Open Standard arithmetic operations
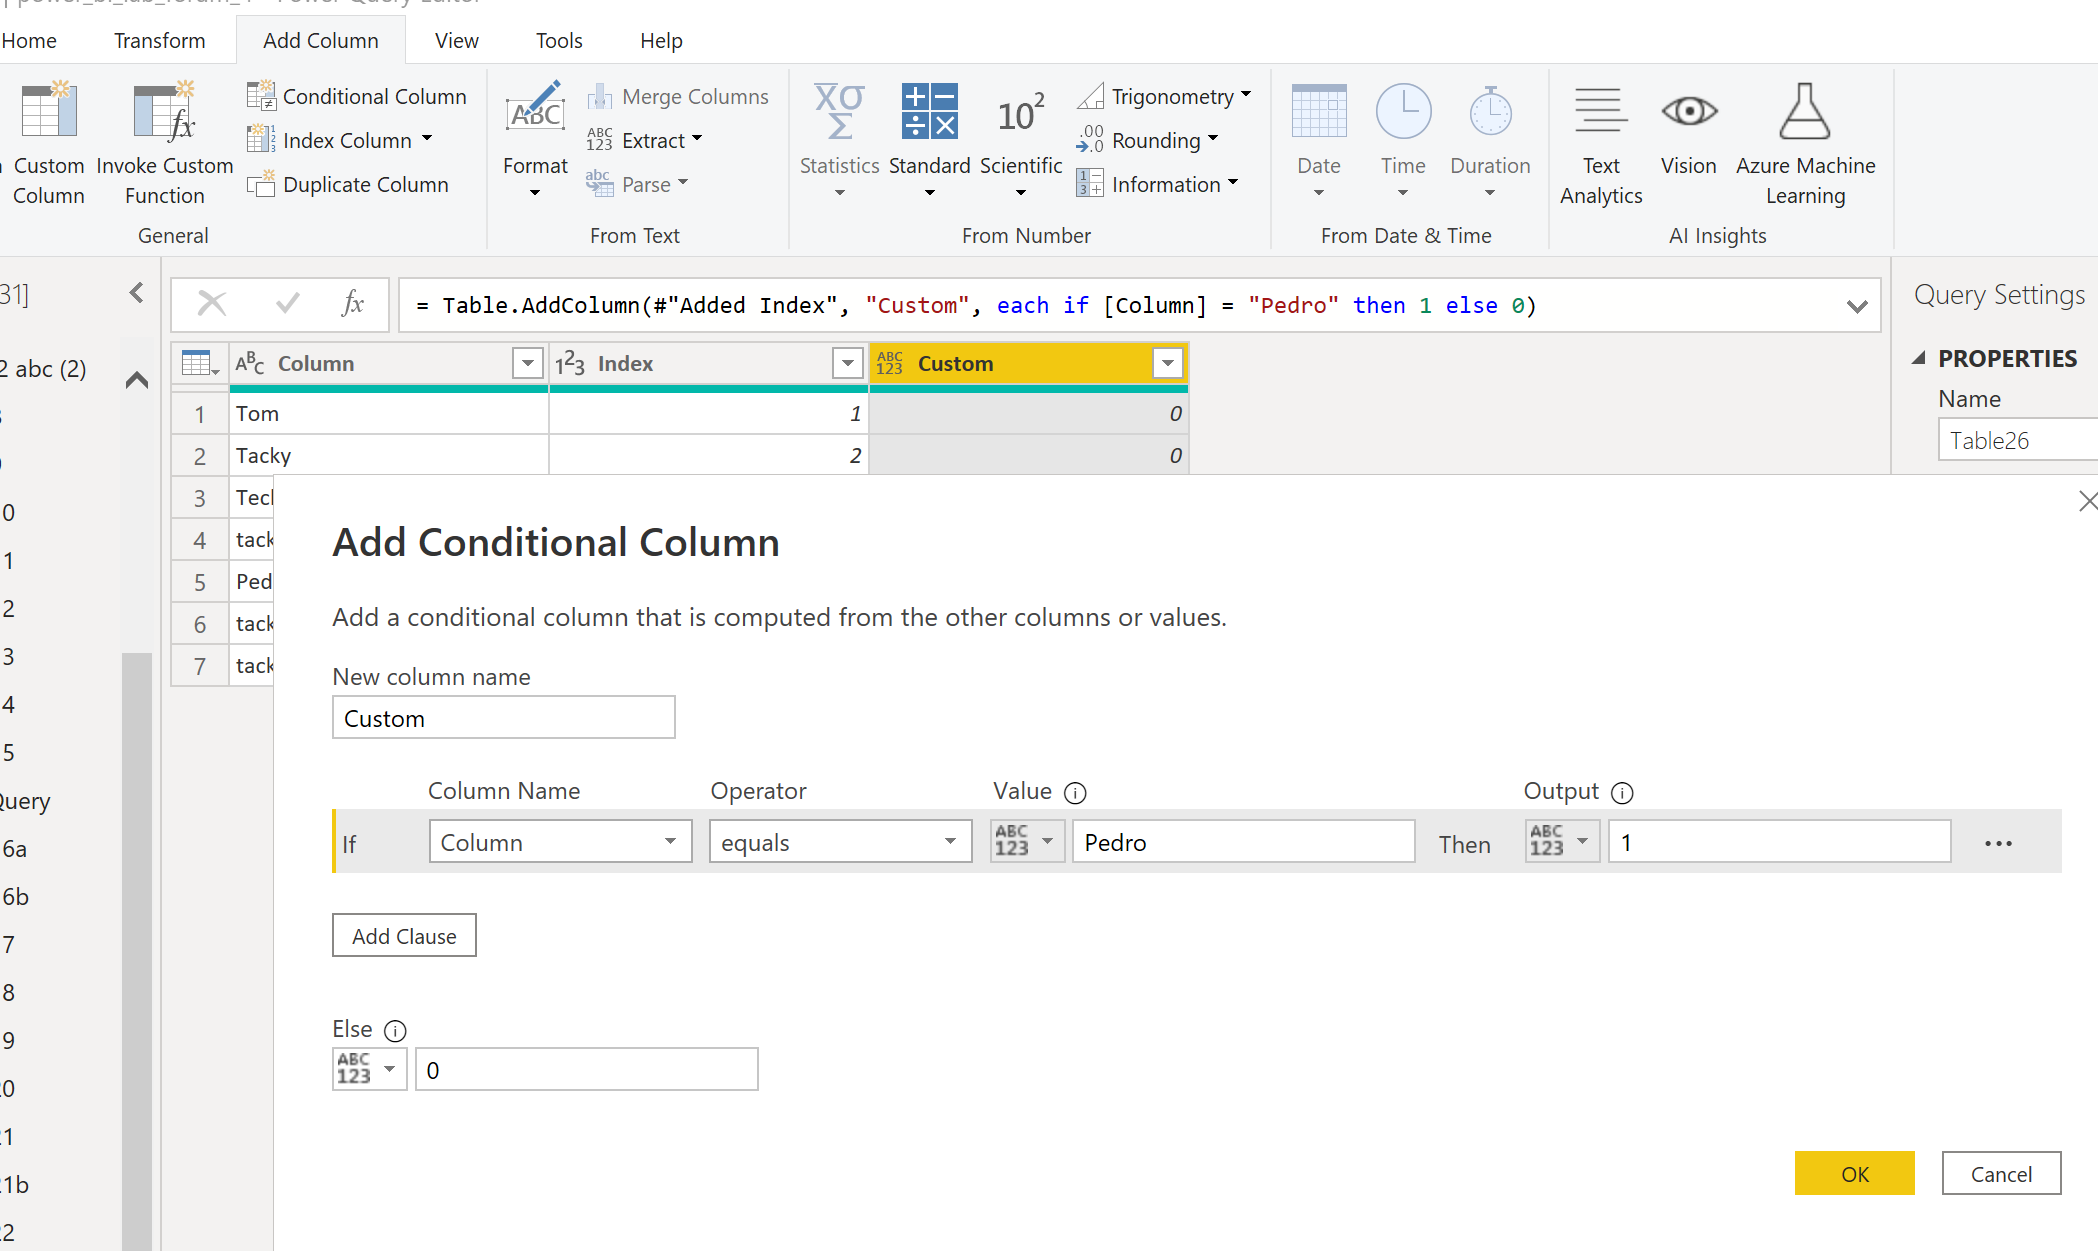This screenshot has height=1251, width=2098. tap(929, 140)
